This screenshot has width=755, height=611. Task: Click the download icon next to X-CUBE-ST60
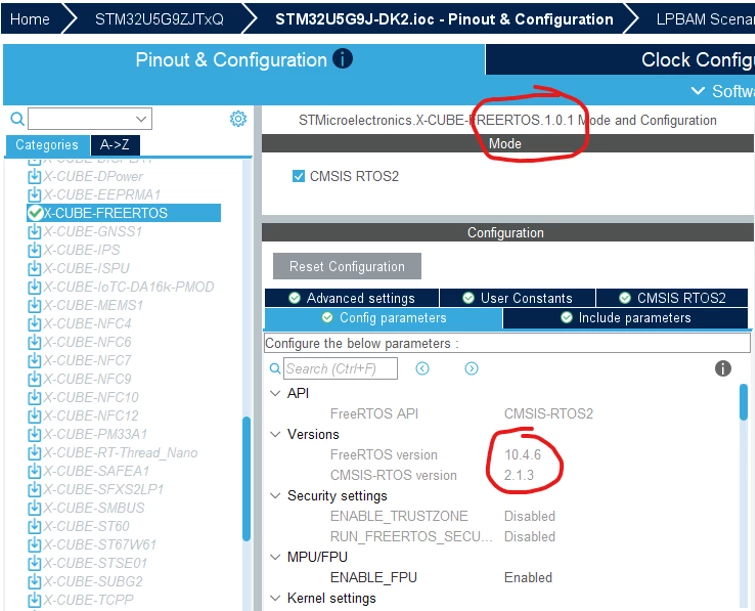pos(34,526)
